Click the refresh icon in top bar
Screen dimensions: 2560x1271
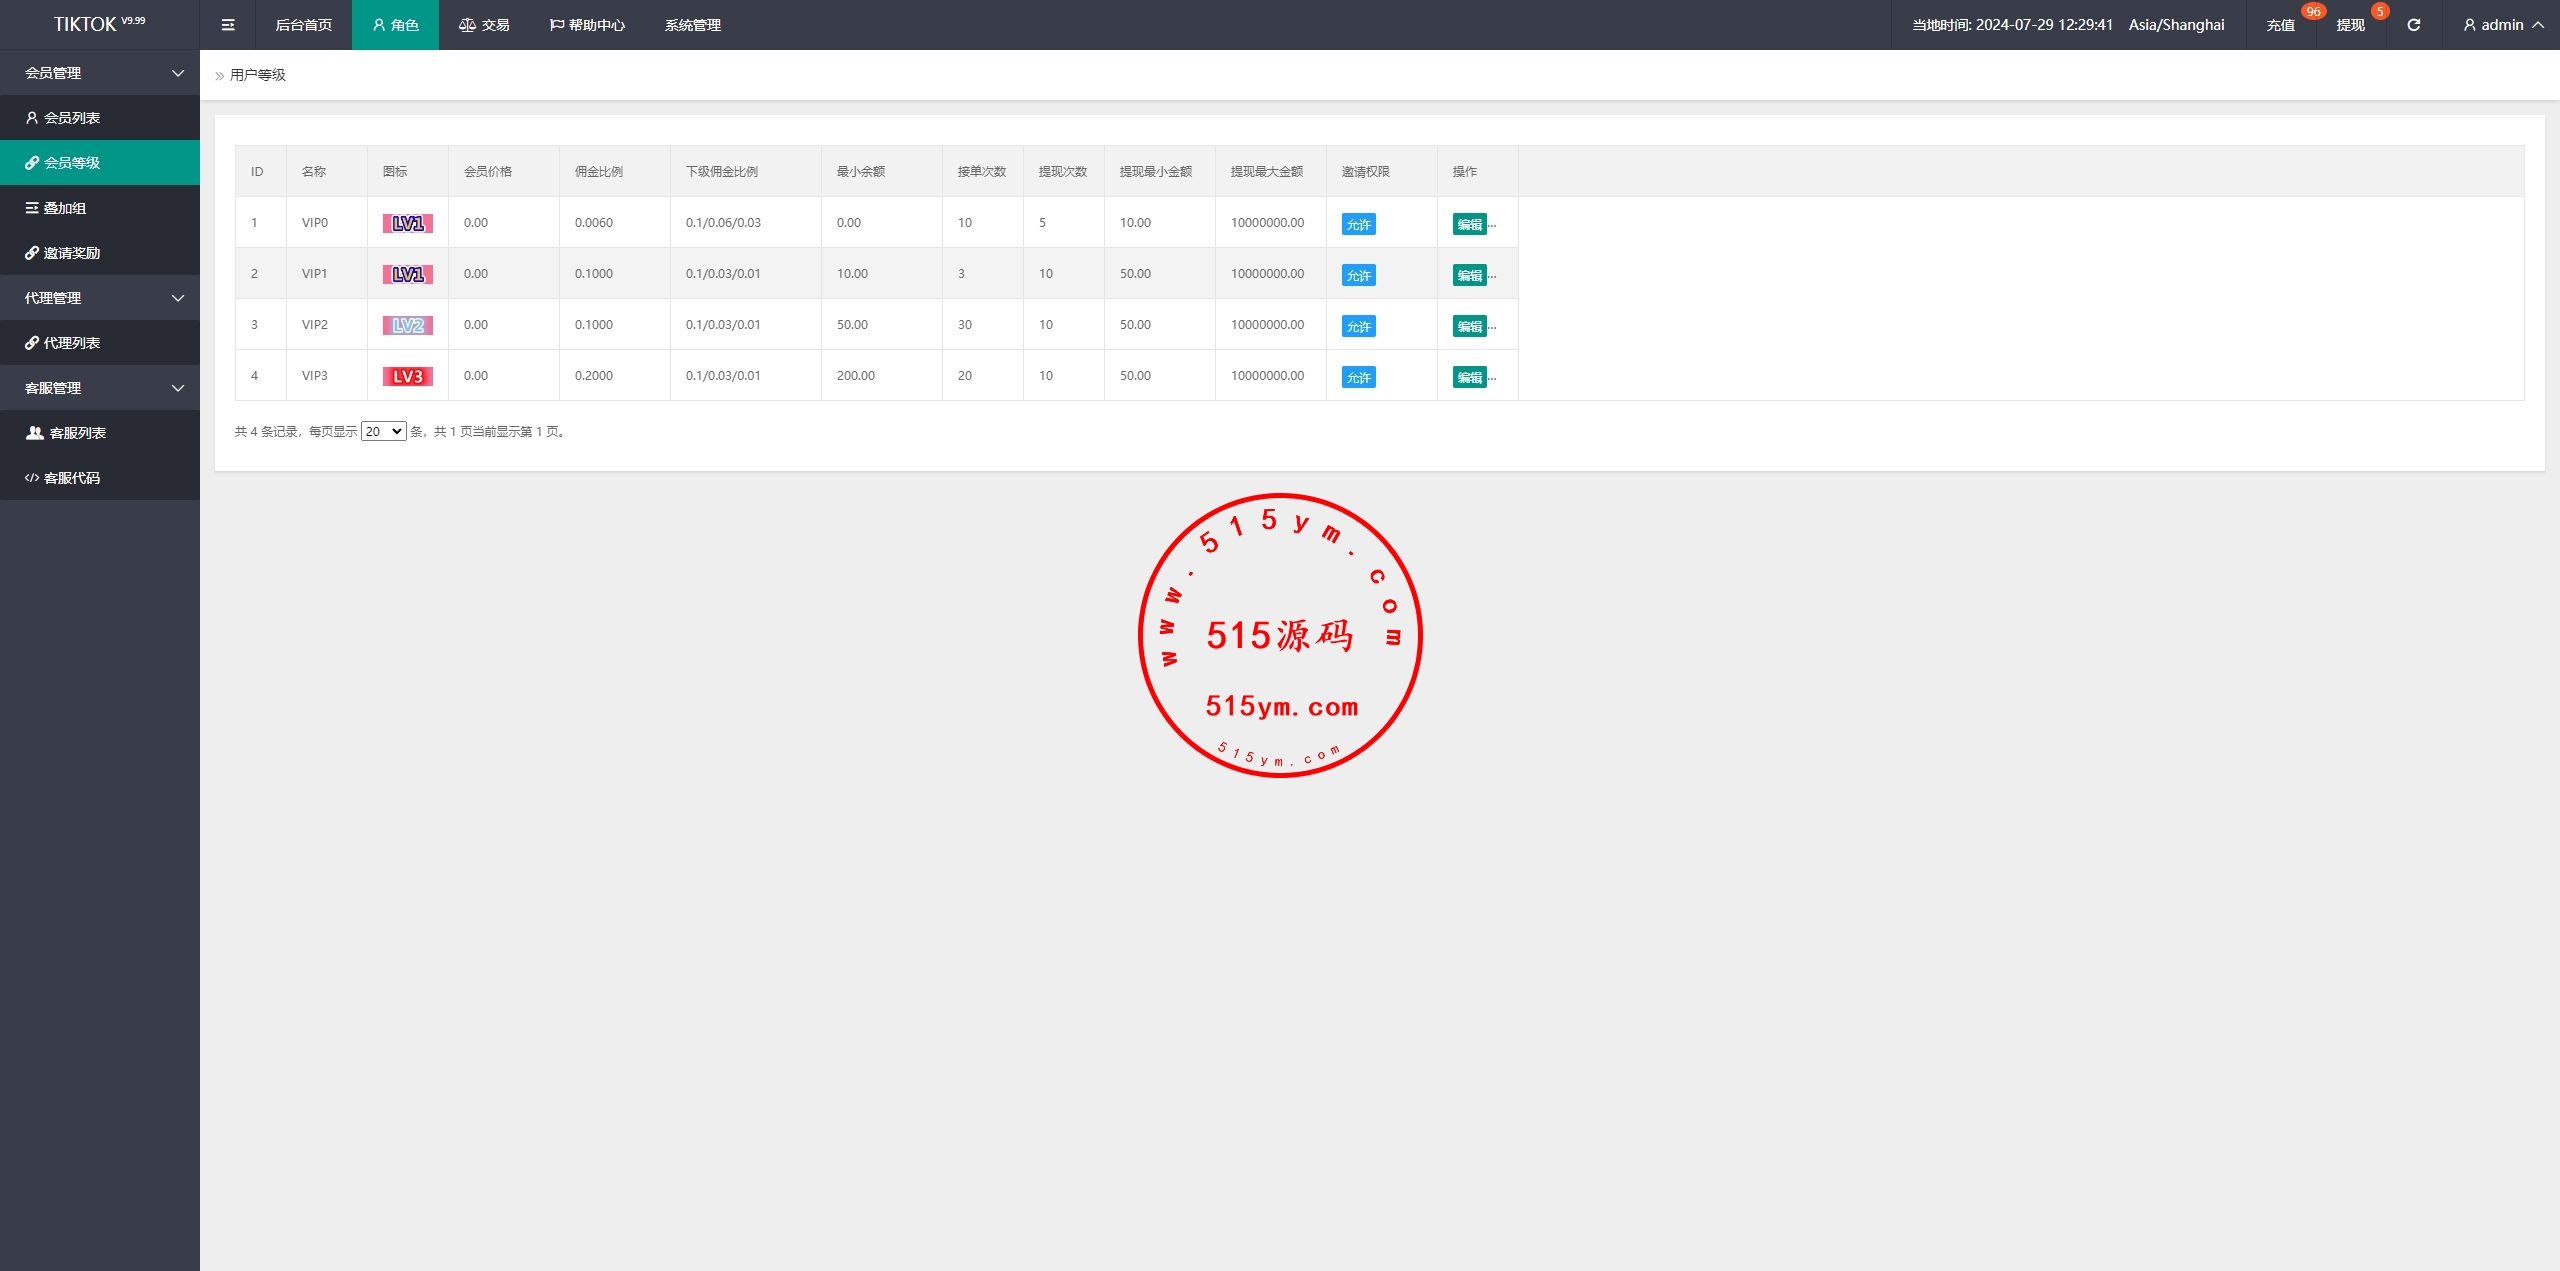point(2413,25)
